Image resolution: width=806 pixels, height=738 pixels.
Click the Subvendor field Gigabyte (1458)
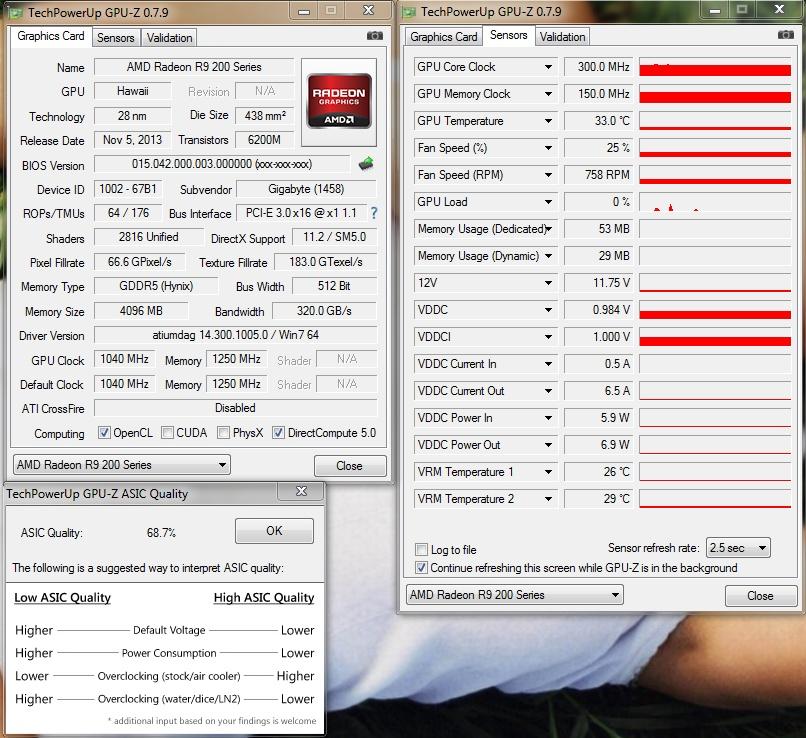click(x=306, y=189)
